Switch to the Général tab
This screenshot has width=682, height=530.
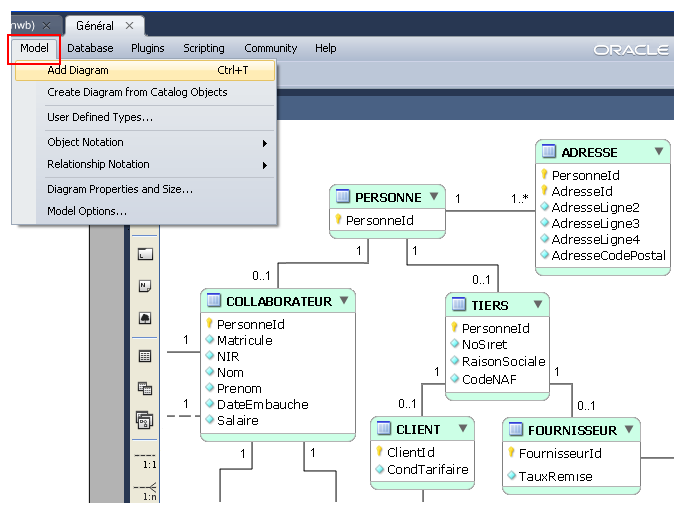[95, 25]
